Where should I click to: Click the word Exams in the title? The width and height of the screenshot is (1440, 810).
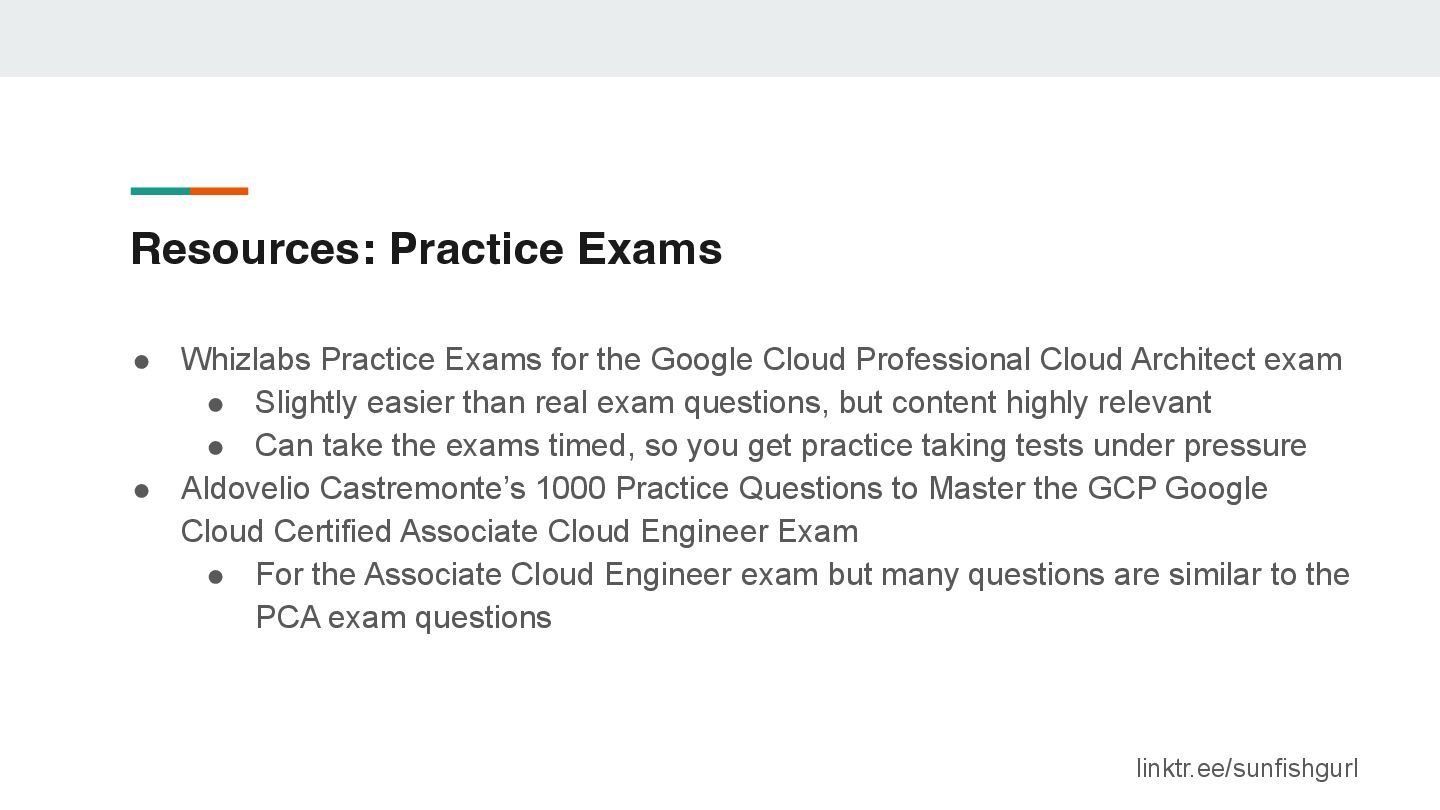pos(649,248)
